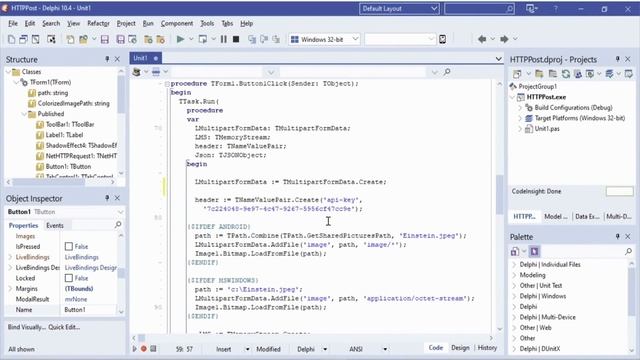
Task: Collapse the Classes node in Structure
Action: [x=8, y=72]
